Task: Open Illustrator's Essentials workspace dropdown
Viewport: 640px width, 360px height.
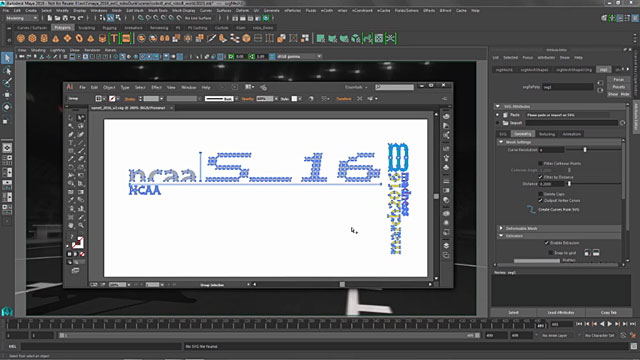Action: 356,87
